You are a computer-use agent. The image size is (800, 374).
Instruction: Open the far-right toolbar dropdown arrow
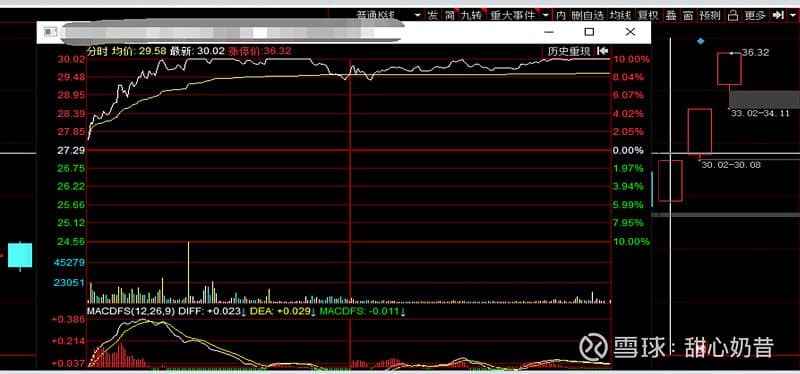pyautogui.click(x=792, y=15)
